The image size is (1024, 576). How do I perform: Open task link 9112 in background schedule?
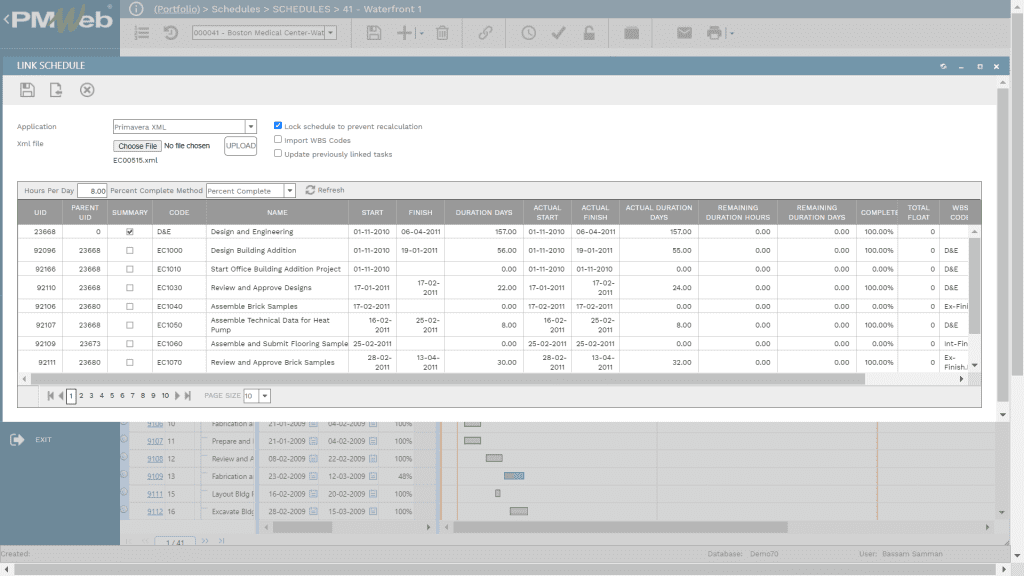point(155,512)
